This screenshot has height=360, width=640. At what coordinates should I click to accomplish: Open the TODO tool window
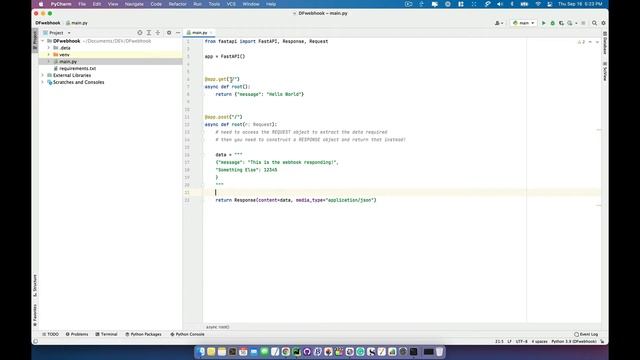tap(50, 334)
